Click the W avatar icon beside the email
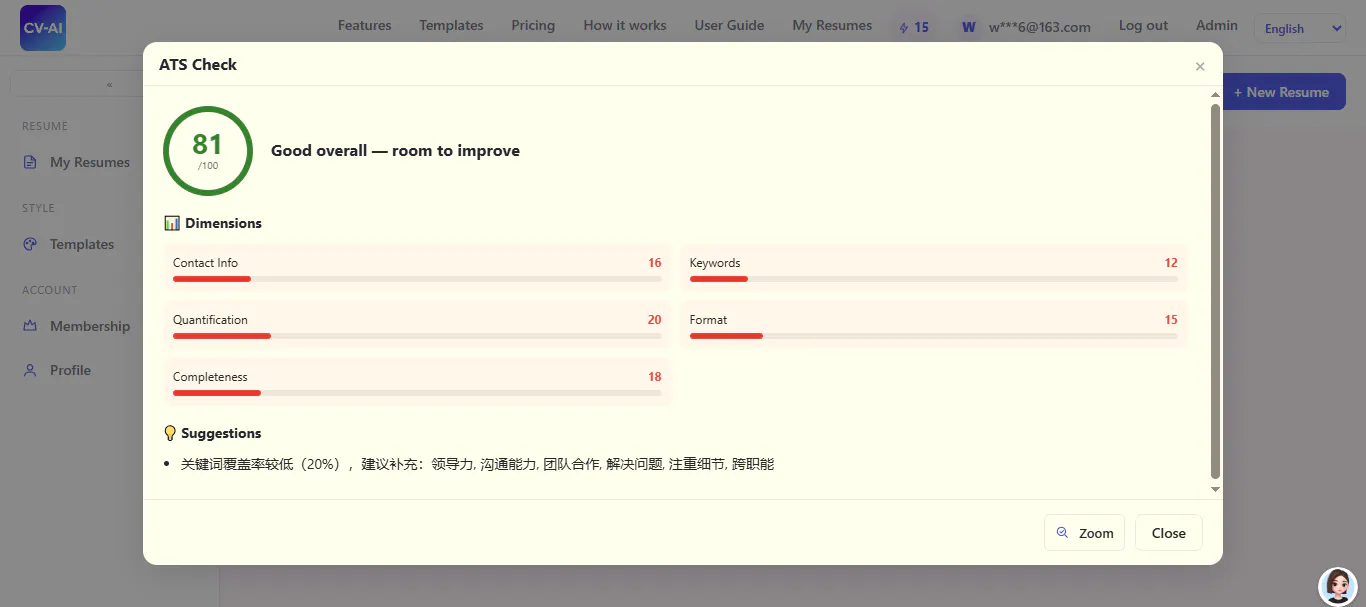 coord(968,27)
